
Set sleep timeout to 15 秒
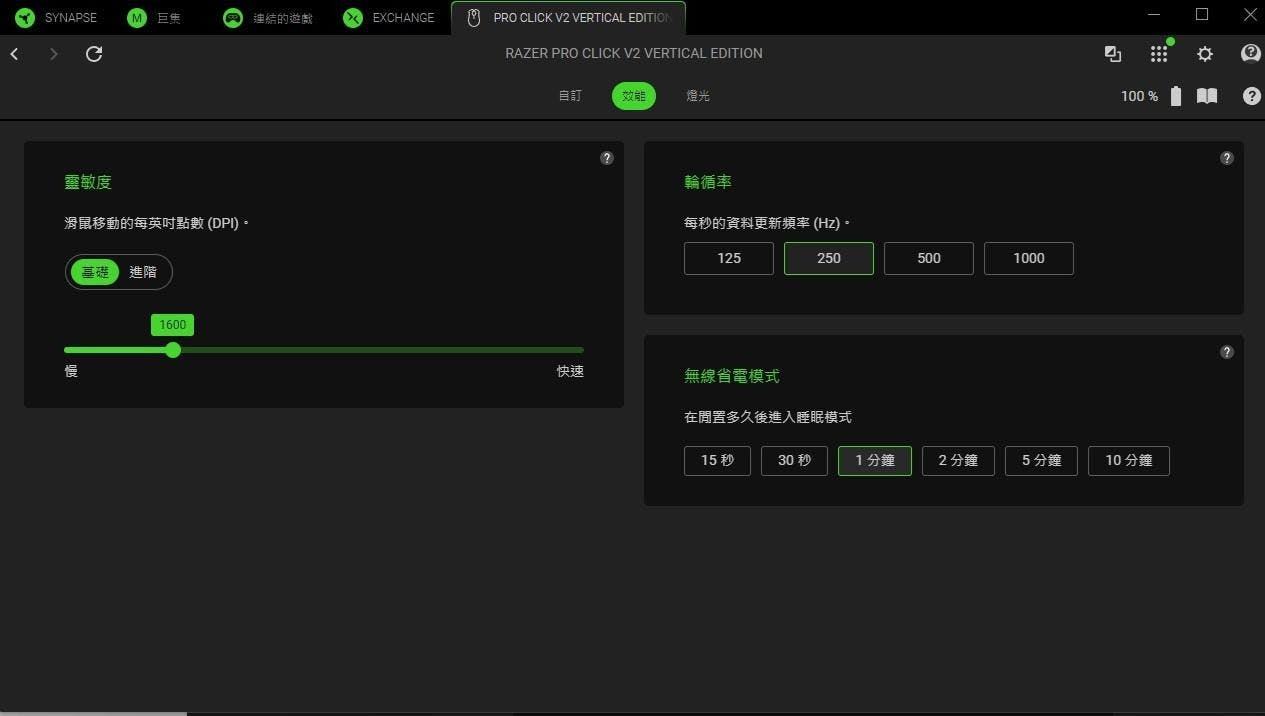tap(717, 461)
